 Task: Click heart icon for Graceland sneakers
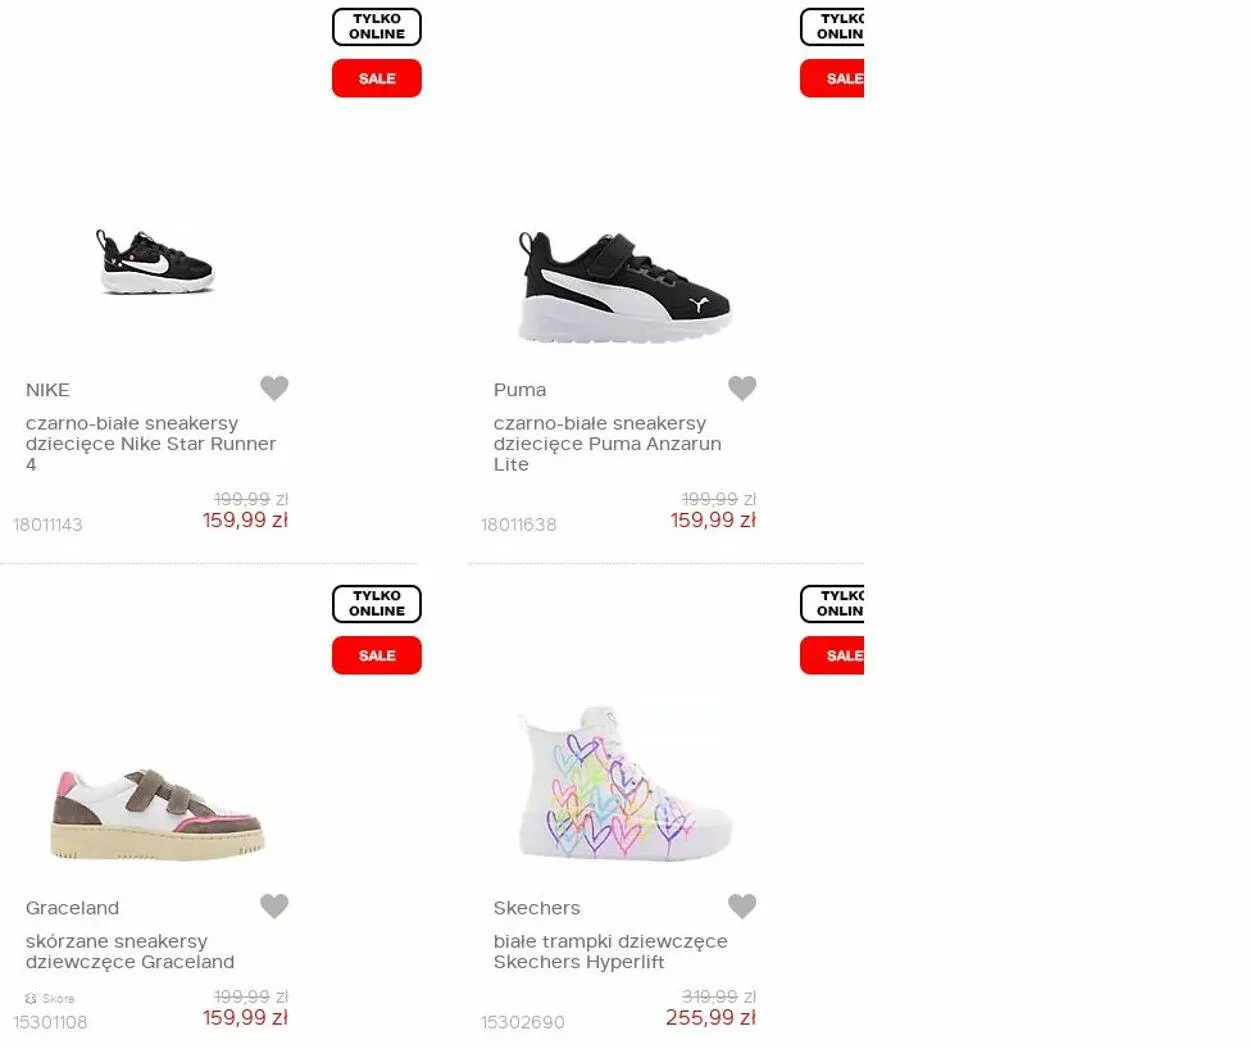[274, 906]
